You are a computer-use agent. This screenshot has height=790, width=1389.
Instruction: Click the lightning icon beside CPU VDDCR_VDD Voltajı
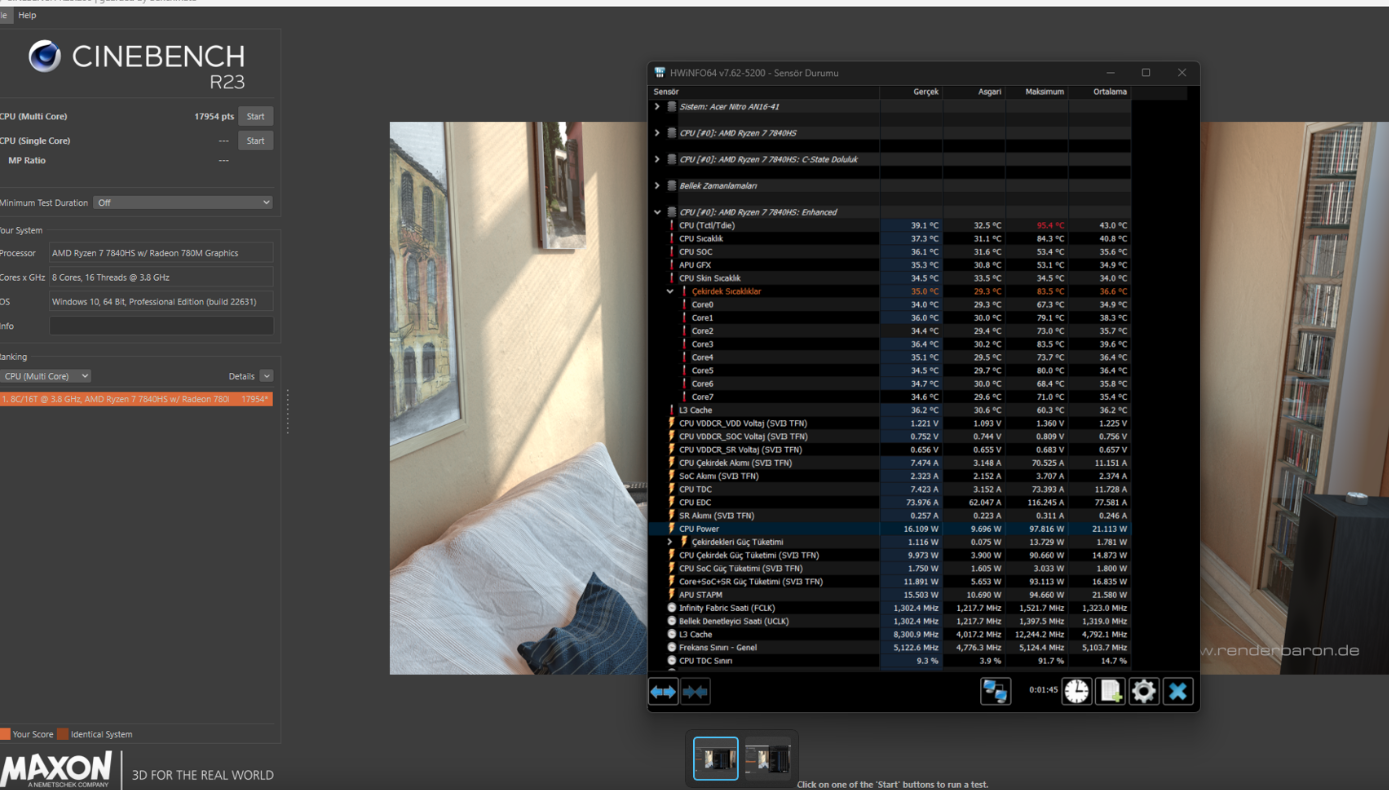[672, 423]
